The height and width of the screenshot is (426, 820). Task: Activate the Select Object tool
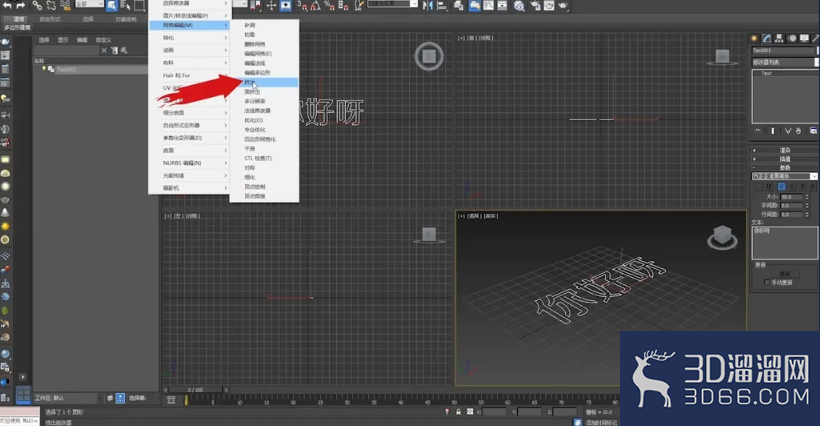pos(112,6)
